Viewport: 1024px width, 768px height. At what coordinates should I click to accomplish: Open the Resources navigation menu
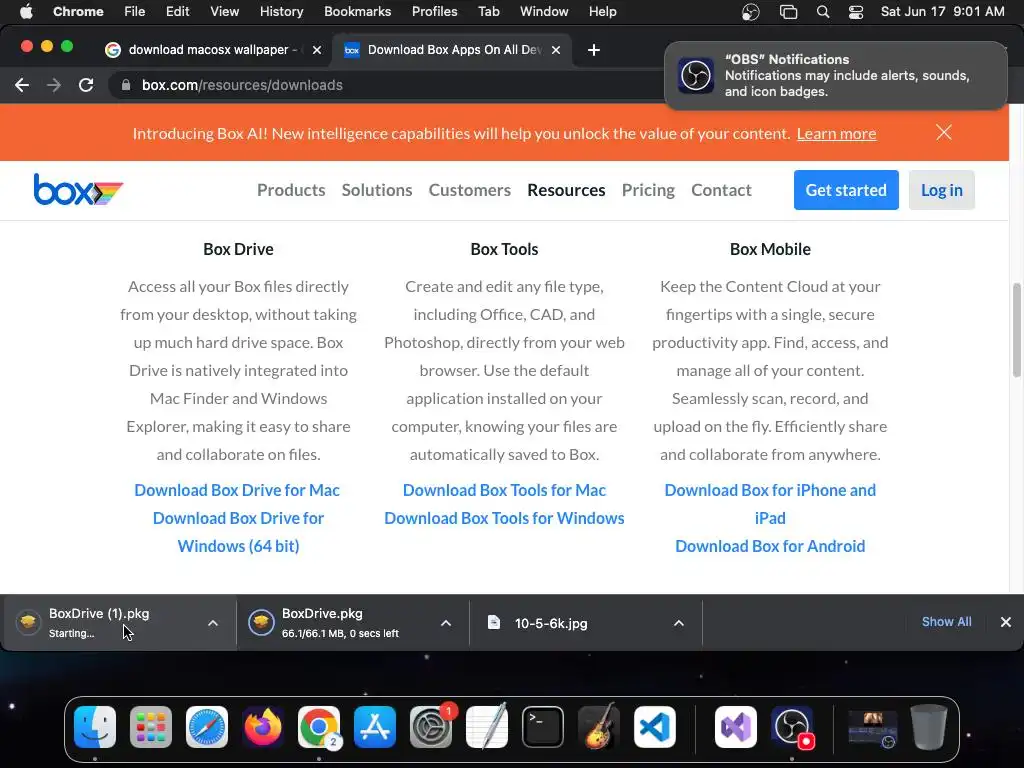[566, 190]
